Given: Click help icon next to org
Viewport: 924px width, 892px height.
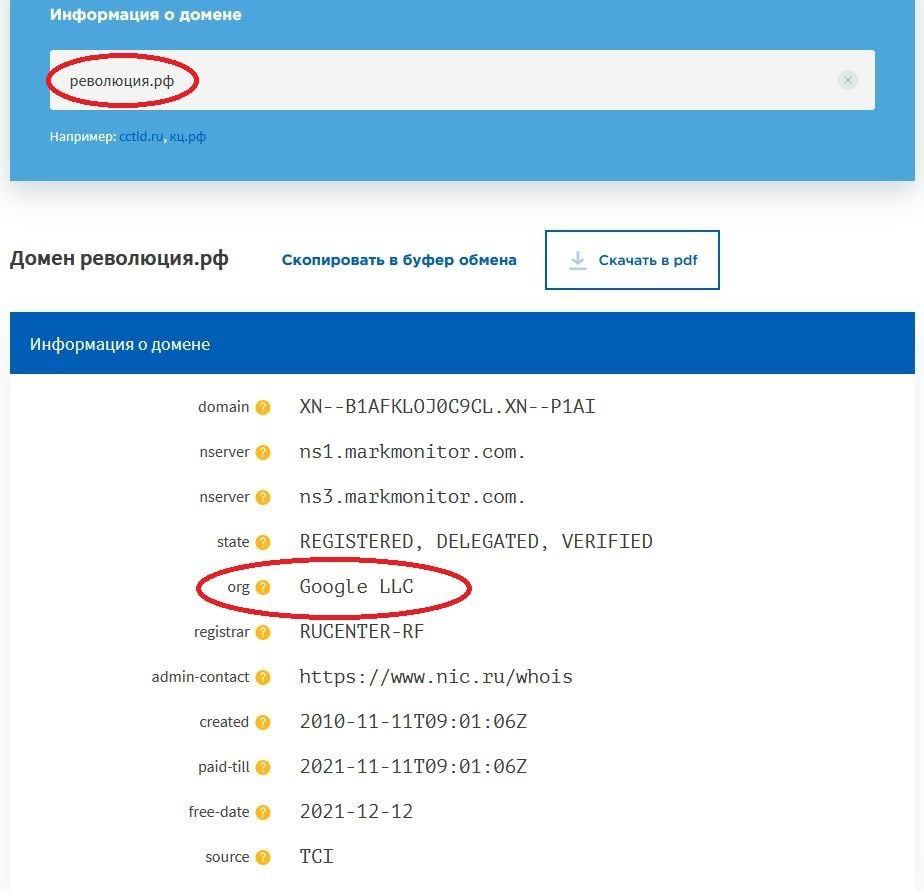Looking at the screenshot, I should 263,587.
